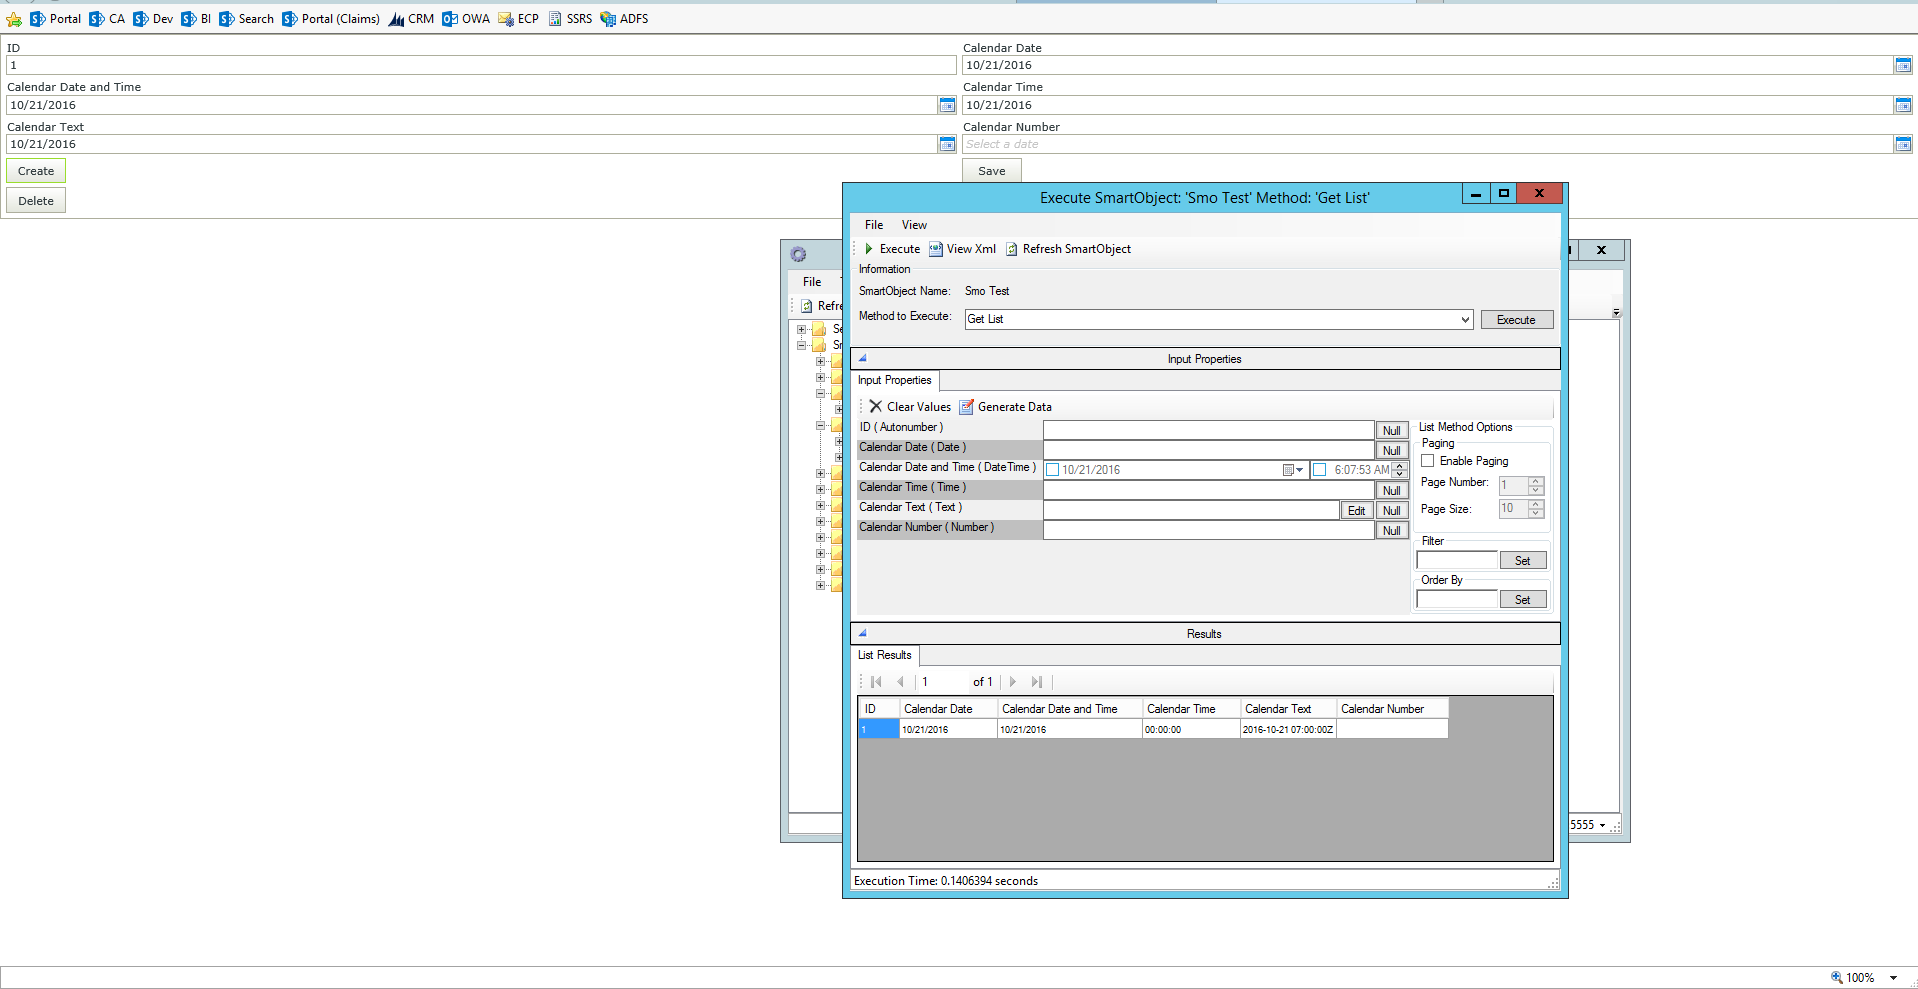This screenshot has width=1918, height=989.
Task: Open the Method to Execute dropdown
Action: (x=1465, y=319)
